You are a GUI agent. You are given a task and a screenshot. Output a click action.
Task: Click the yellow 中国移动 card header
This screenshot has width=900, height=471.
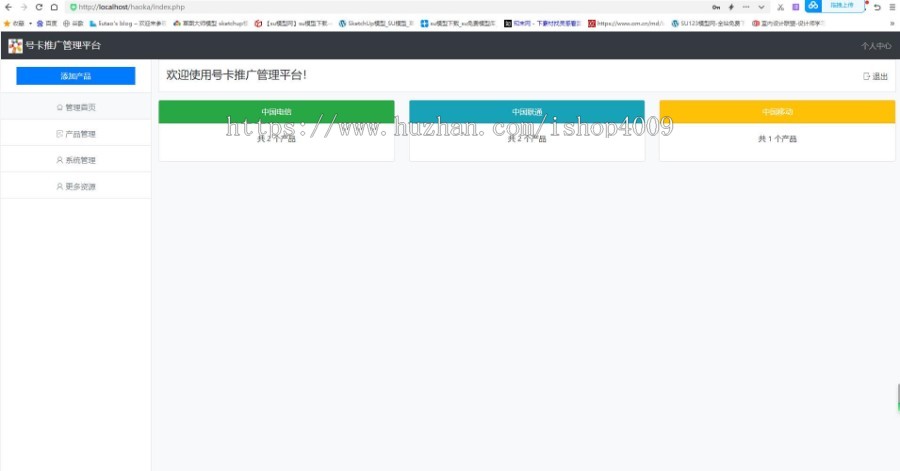coord(777,111)
